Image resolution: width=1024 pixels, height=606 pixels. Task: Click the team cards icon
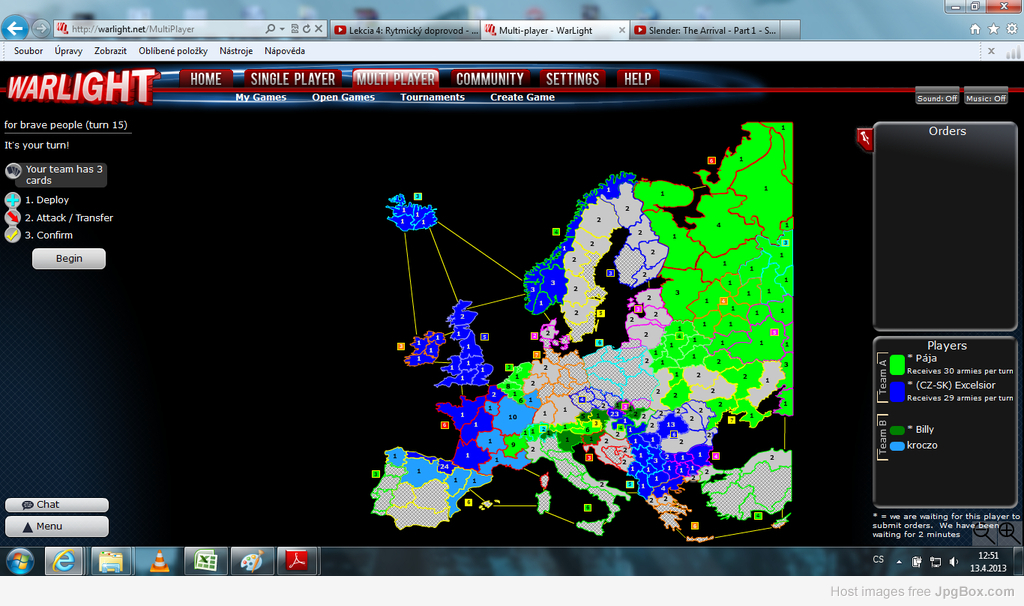coord(13,172)
